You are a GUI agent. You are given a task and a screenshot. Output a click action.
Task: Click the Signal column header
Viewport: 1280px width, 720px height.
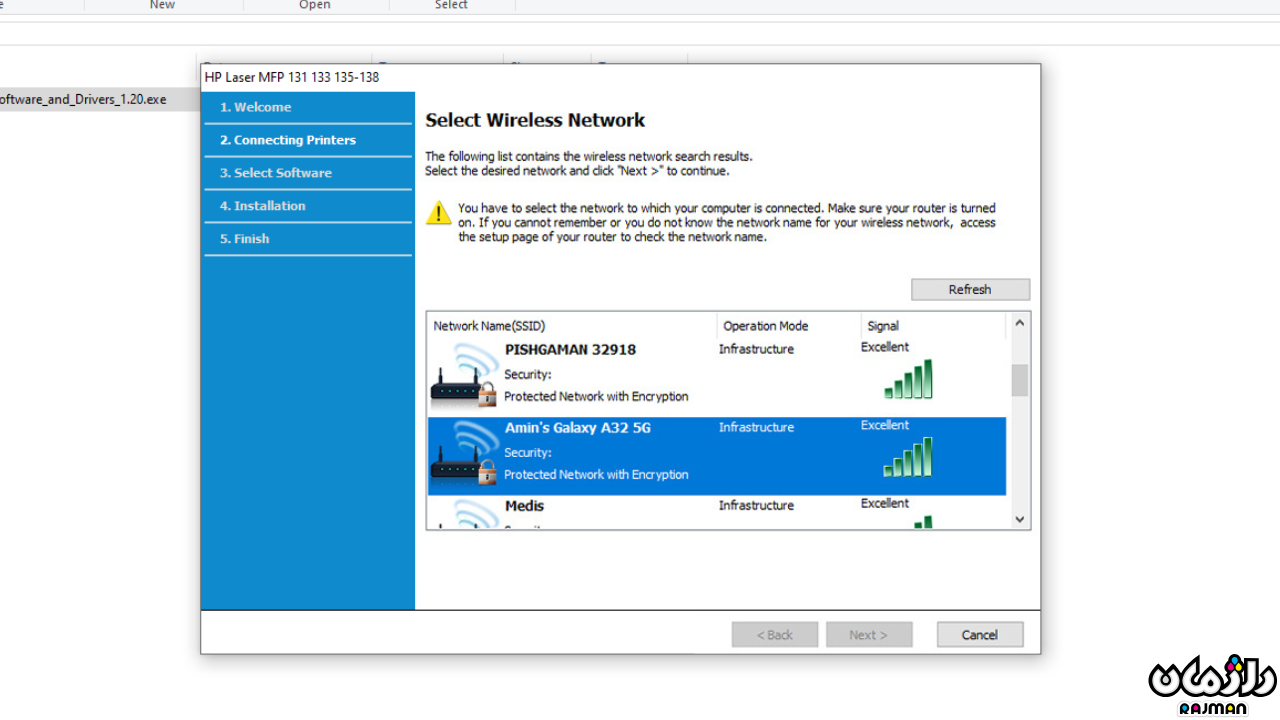coord(933,326)
